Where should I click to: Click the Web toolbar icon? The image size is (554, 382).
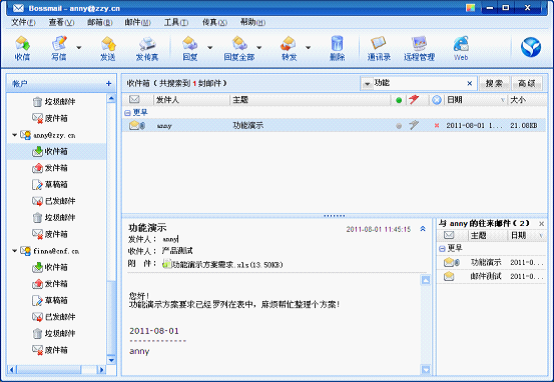point(461,48)
